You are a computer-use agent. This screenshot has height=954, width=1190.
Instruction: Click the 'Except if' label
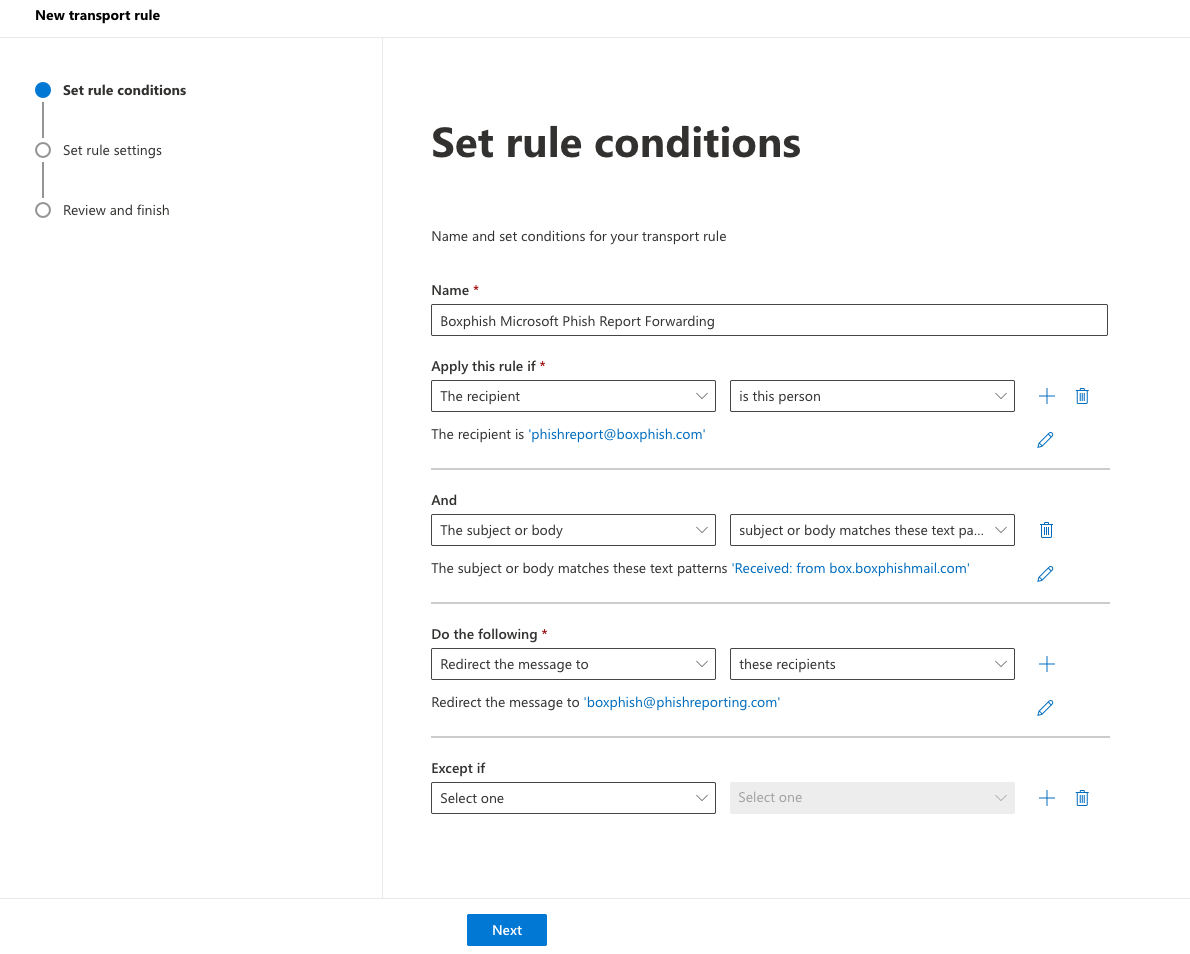click(458, 768)
